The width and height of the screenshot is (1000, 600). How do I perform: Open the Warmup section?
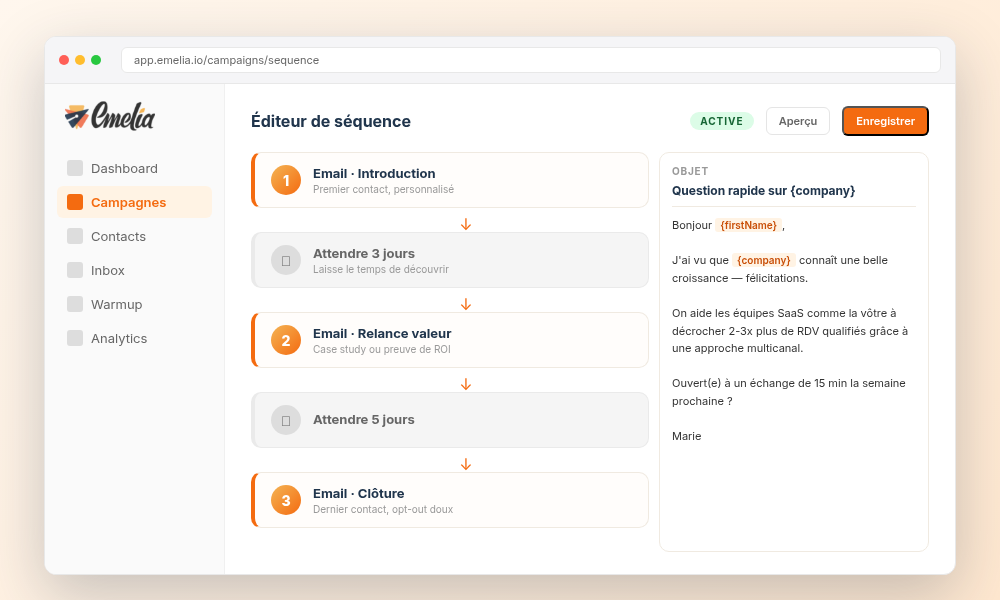pos(134,304)
